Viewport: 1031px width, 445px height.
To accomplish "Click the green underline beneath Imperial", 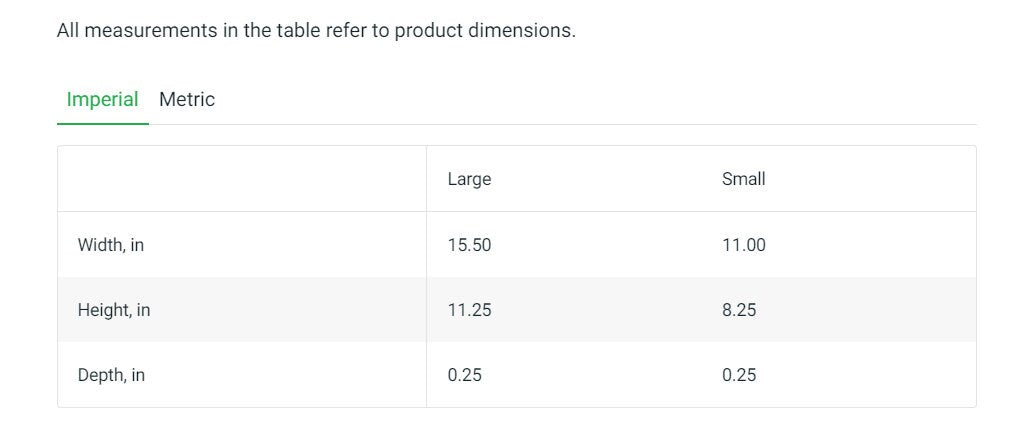I will coord(102,124).
